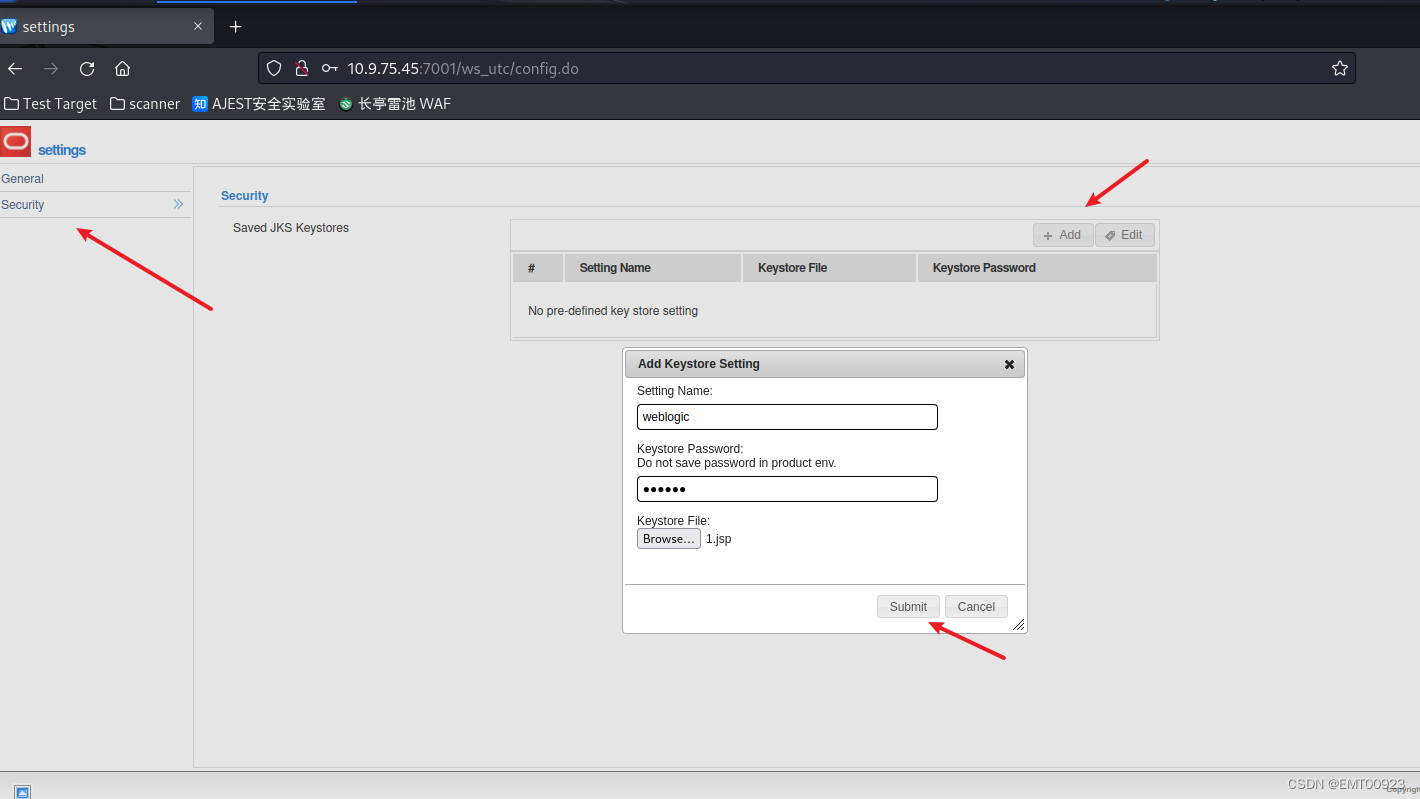The image size is (1420, 799).
Task: Click the dialog resize grip icon
Action: click(x=1018, y=624)
